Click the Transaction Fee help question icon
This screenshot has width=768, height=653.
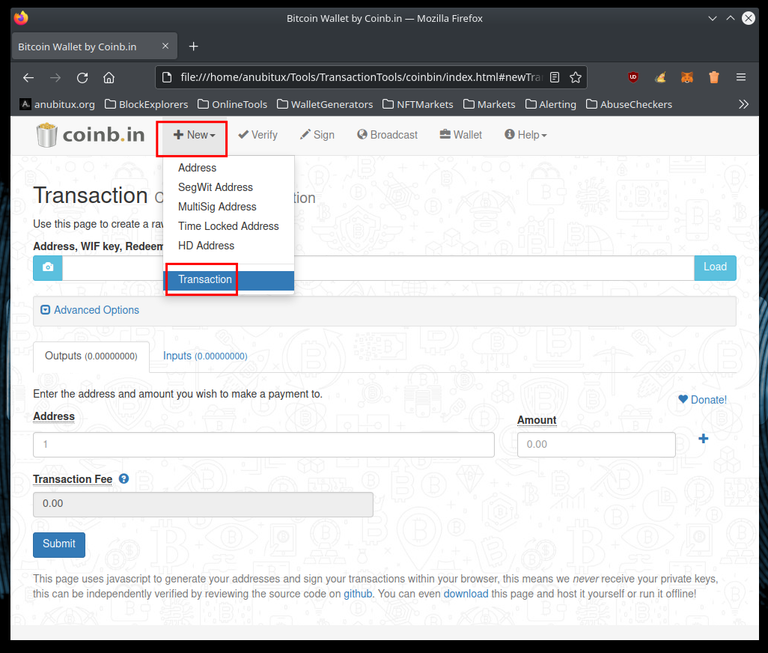[x=124, y=479]
